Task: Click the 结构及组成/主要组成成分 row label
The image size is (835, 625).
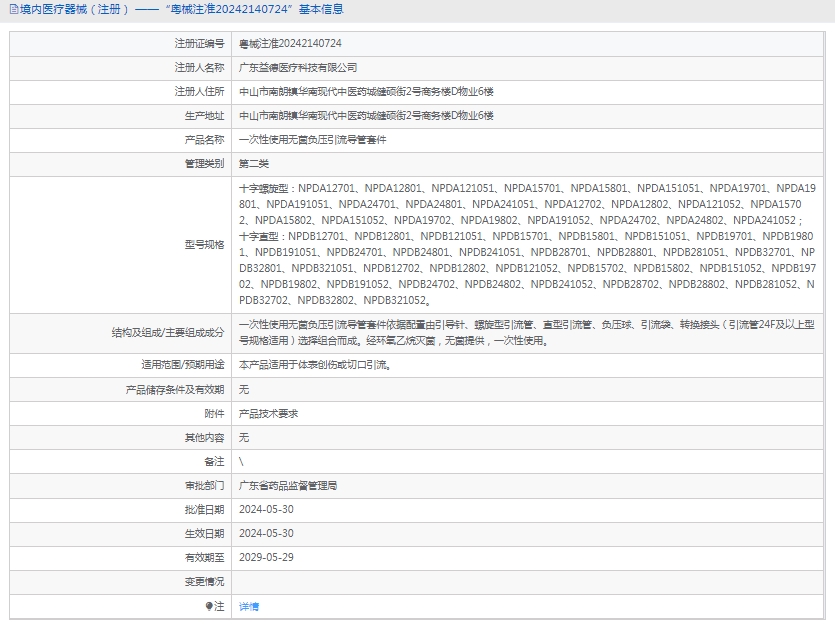Action: point(168,331)
